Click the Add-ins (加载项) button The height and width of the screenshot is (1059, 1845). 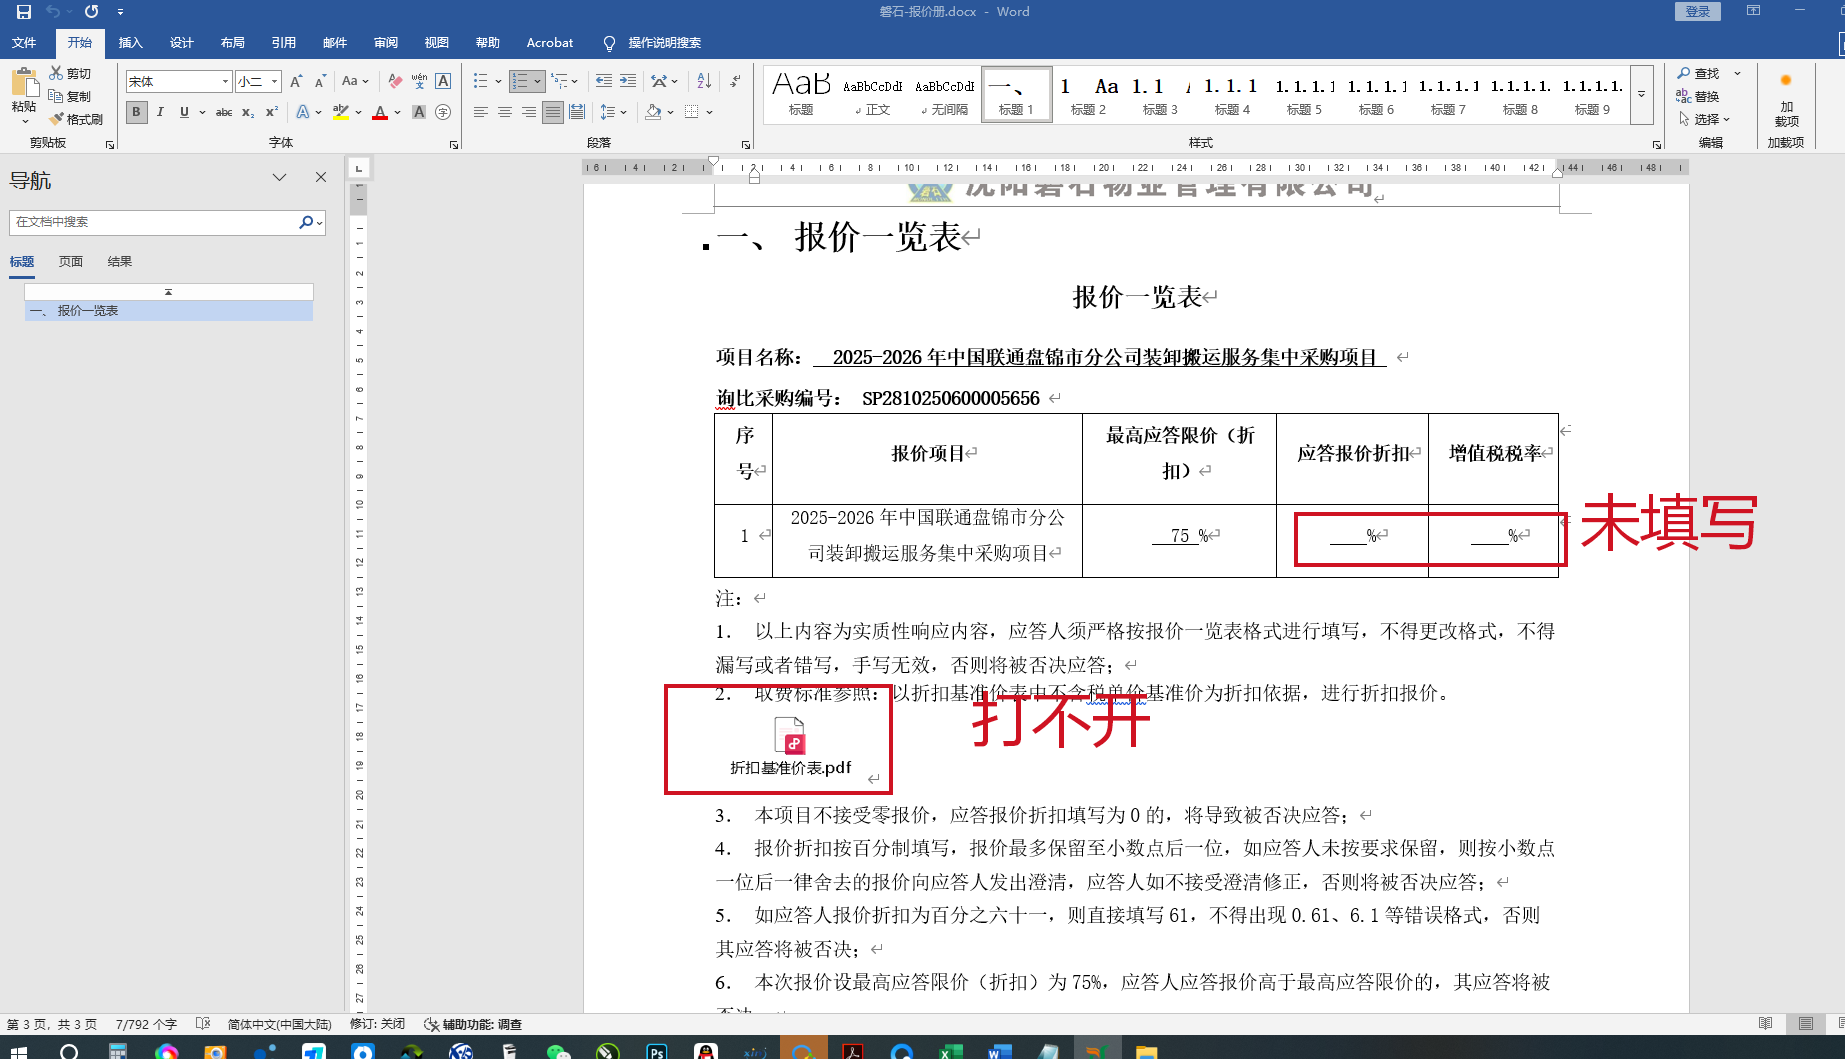pyautogui.click(x=1786, y=99)
